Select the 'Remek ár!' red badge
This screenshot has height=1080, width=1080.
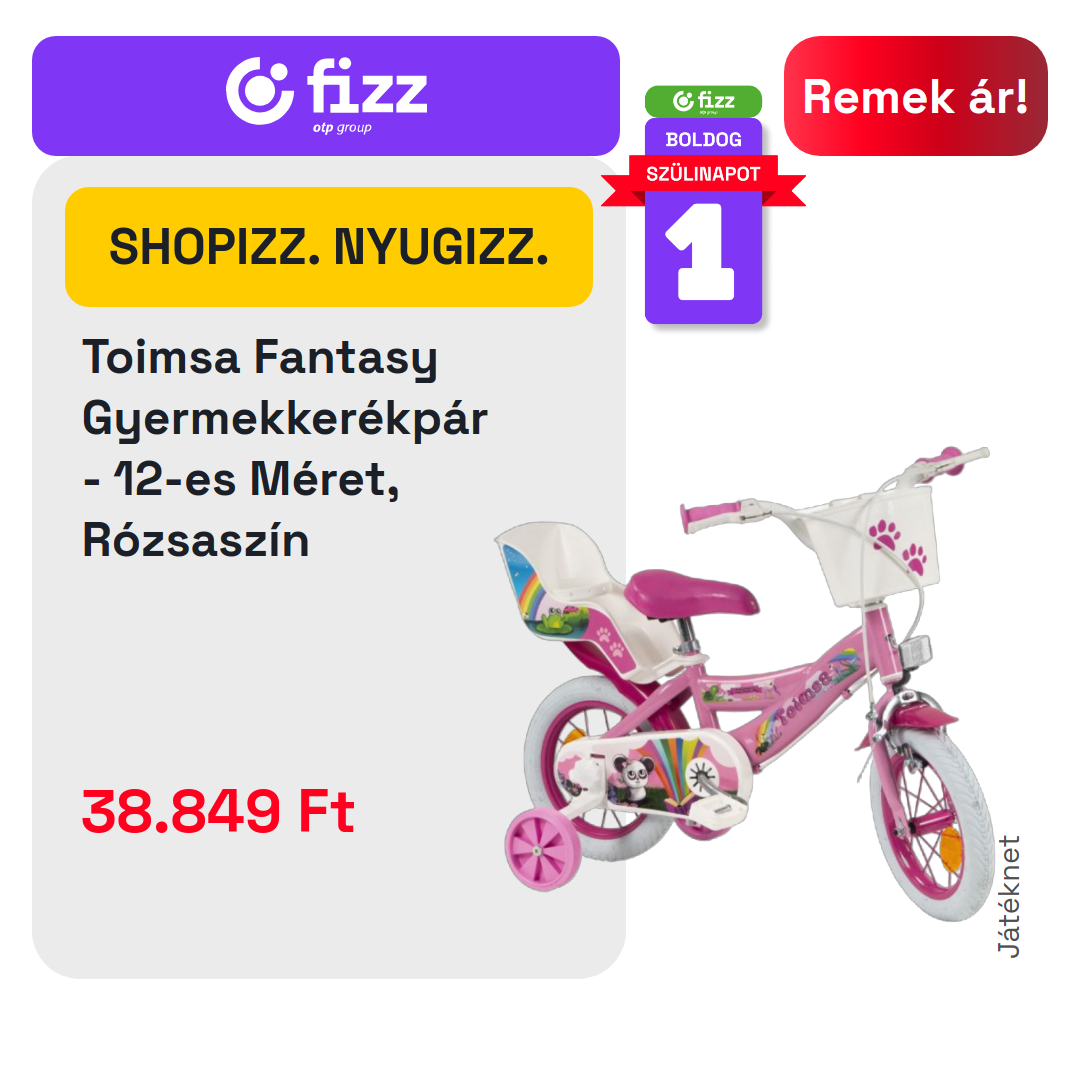tap(915, 96)
